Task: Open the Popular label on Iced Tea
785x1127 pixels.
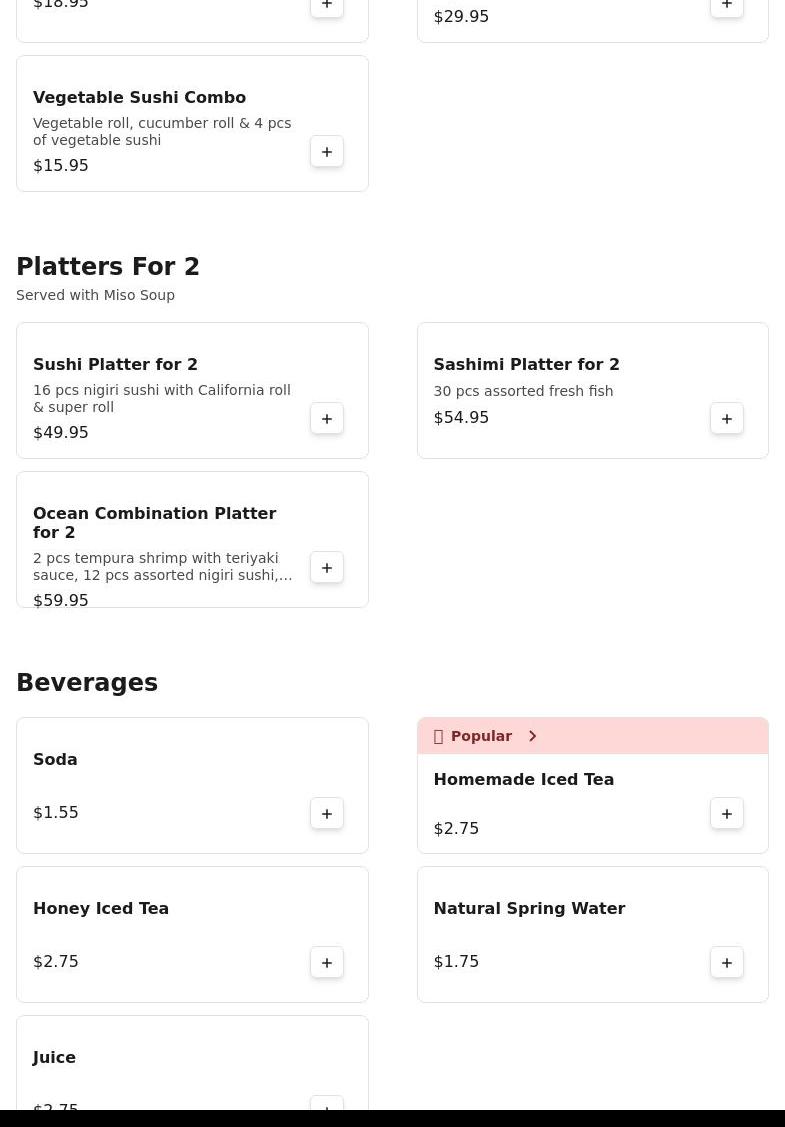Action: 481,737
